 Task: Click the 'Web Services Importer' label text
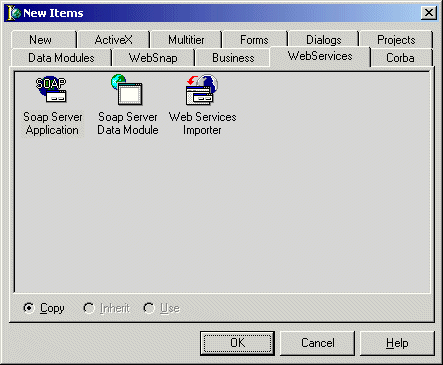tap(202, 123)
